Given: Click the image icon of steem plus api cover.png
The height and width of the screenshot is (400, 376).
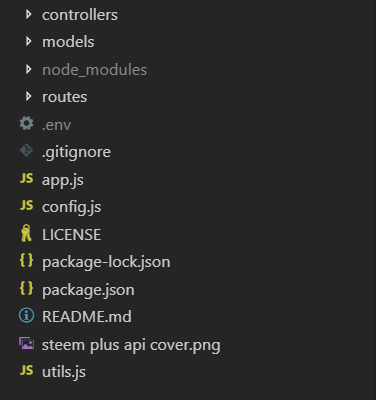Looking at the screenshot, I should [26, 343].
